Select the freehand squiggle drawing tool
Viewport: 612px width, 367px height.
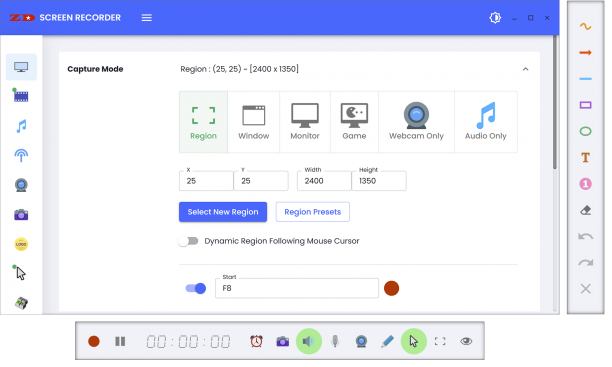585,27
